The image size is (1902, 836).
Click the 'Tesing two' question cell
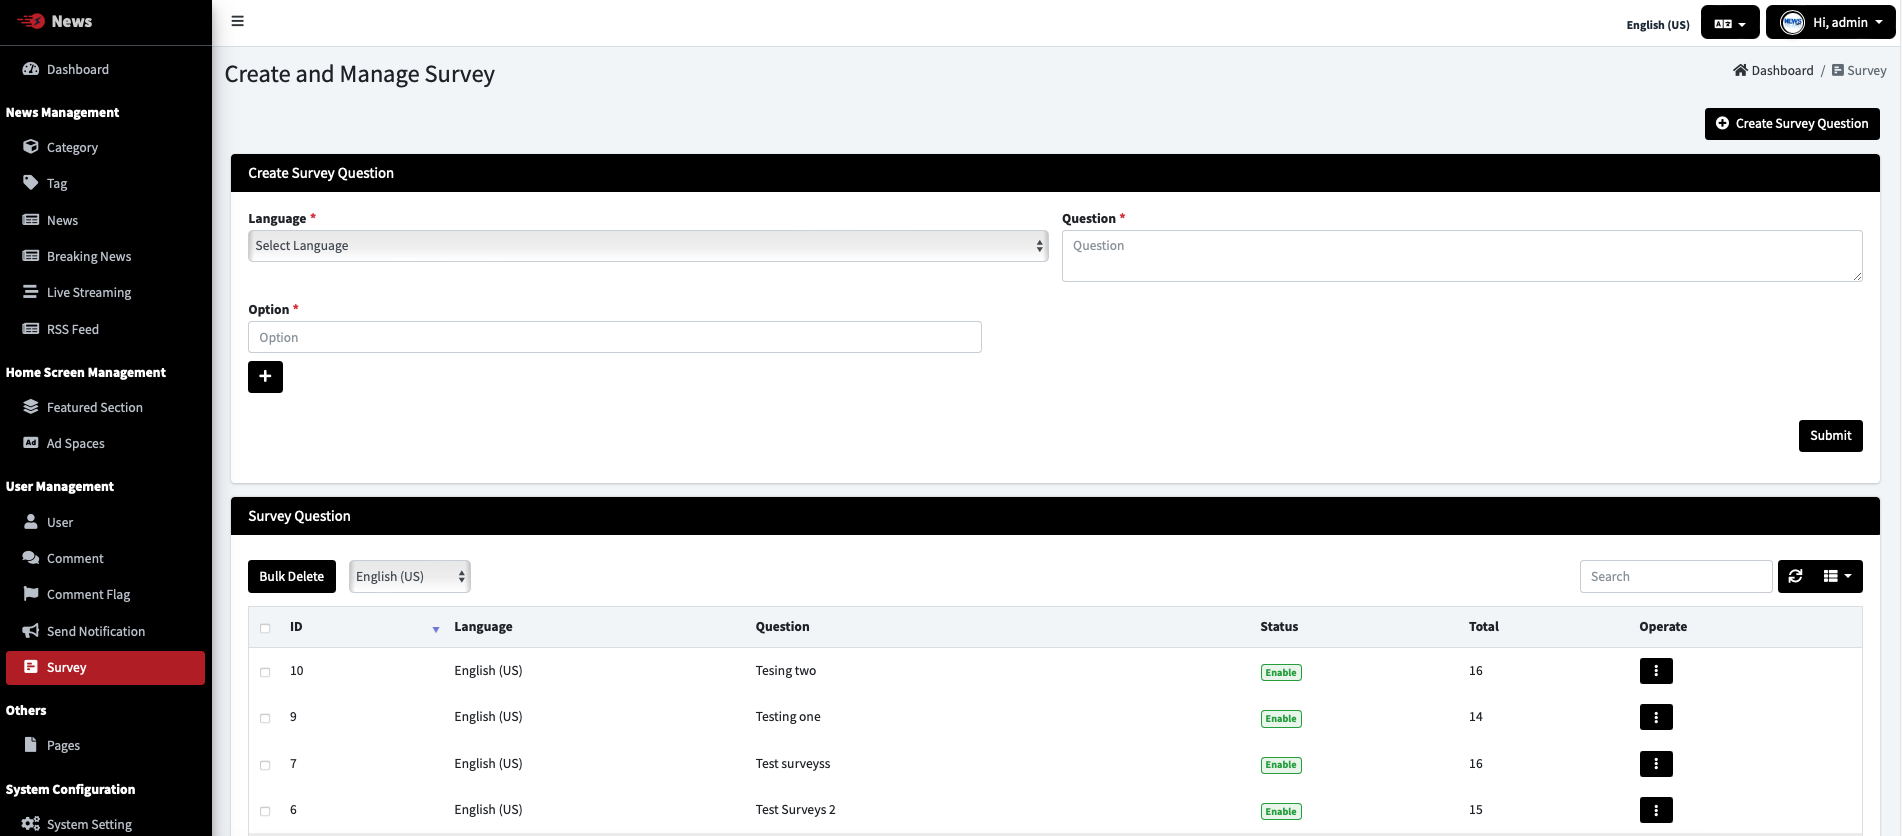(786, 671)
